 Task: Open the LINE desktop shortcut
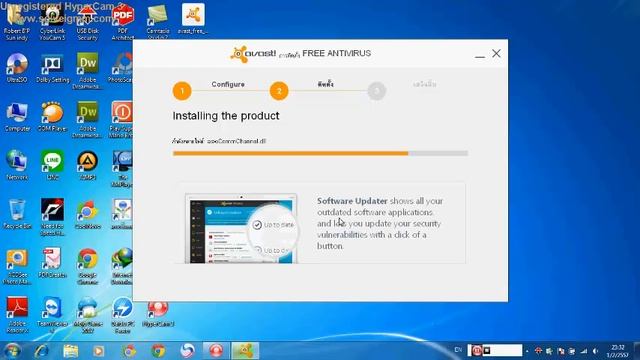(x=52, y=165)
